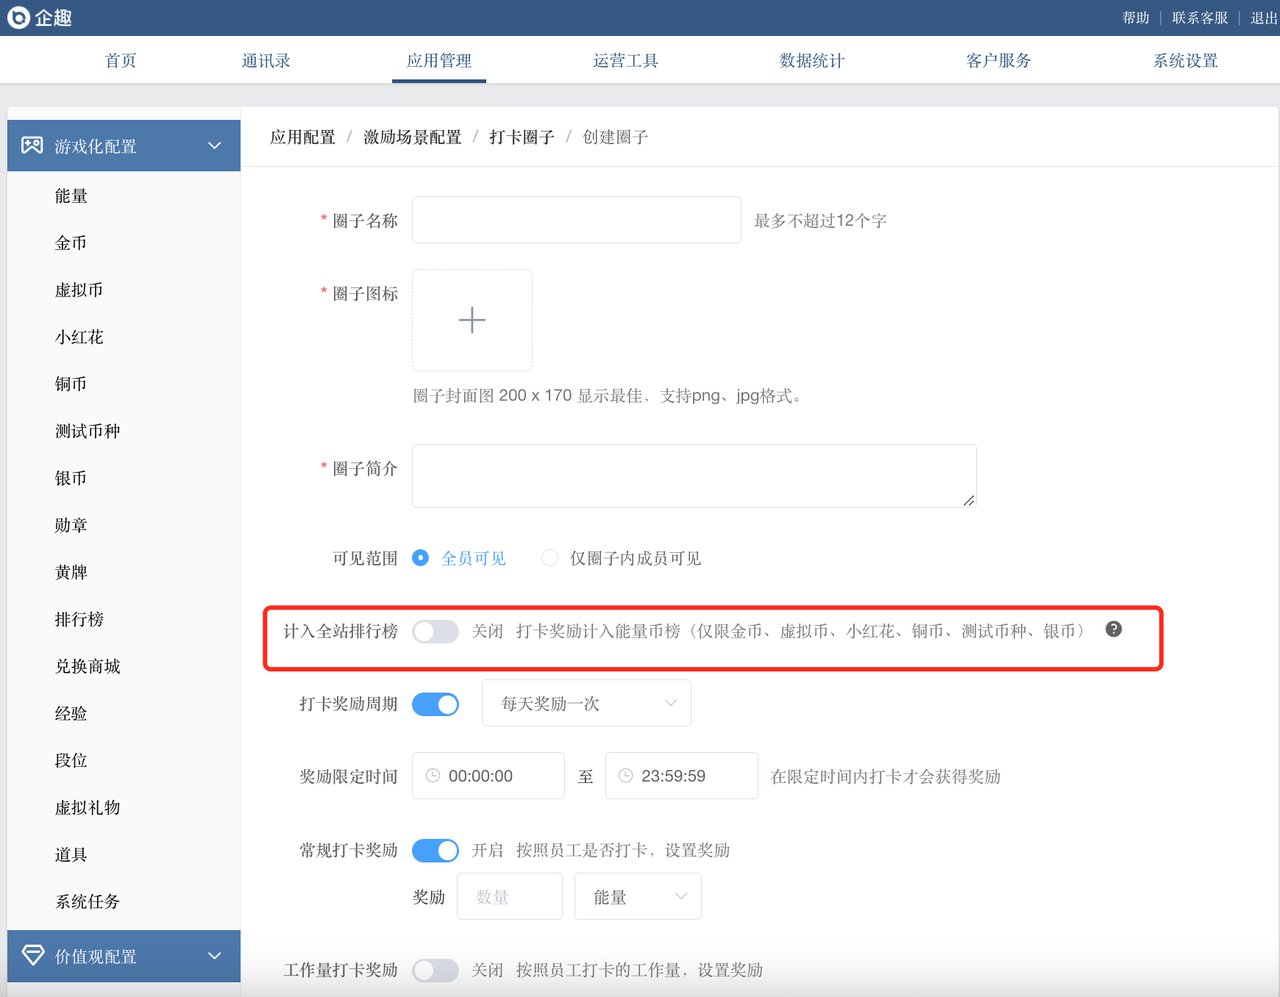Image resolution: width=1280 pixels, height=997 pixels.
Task: Click the 23:59:59 end time field
Action: tap(681, 776)
